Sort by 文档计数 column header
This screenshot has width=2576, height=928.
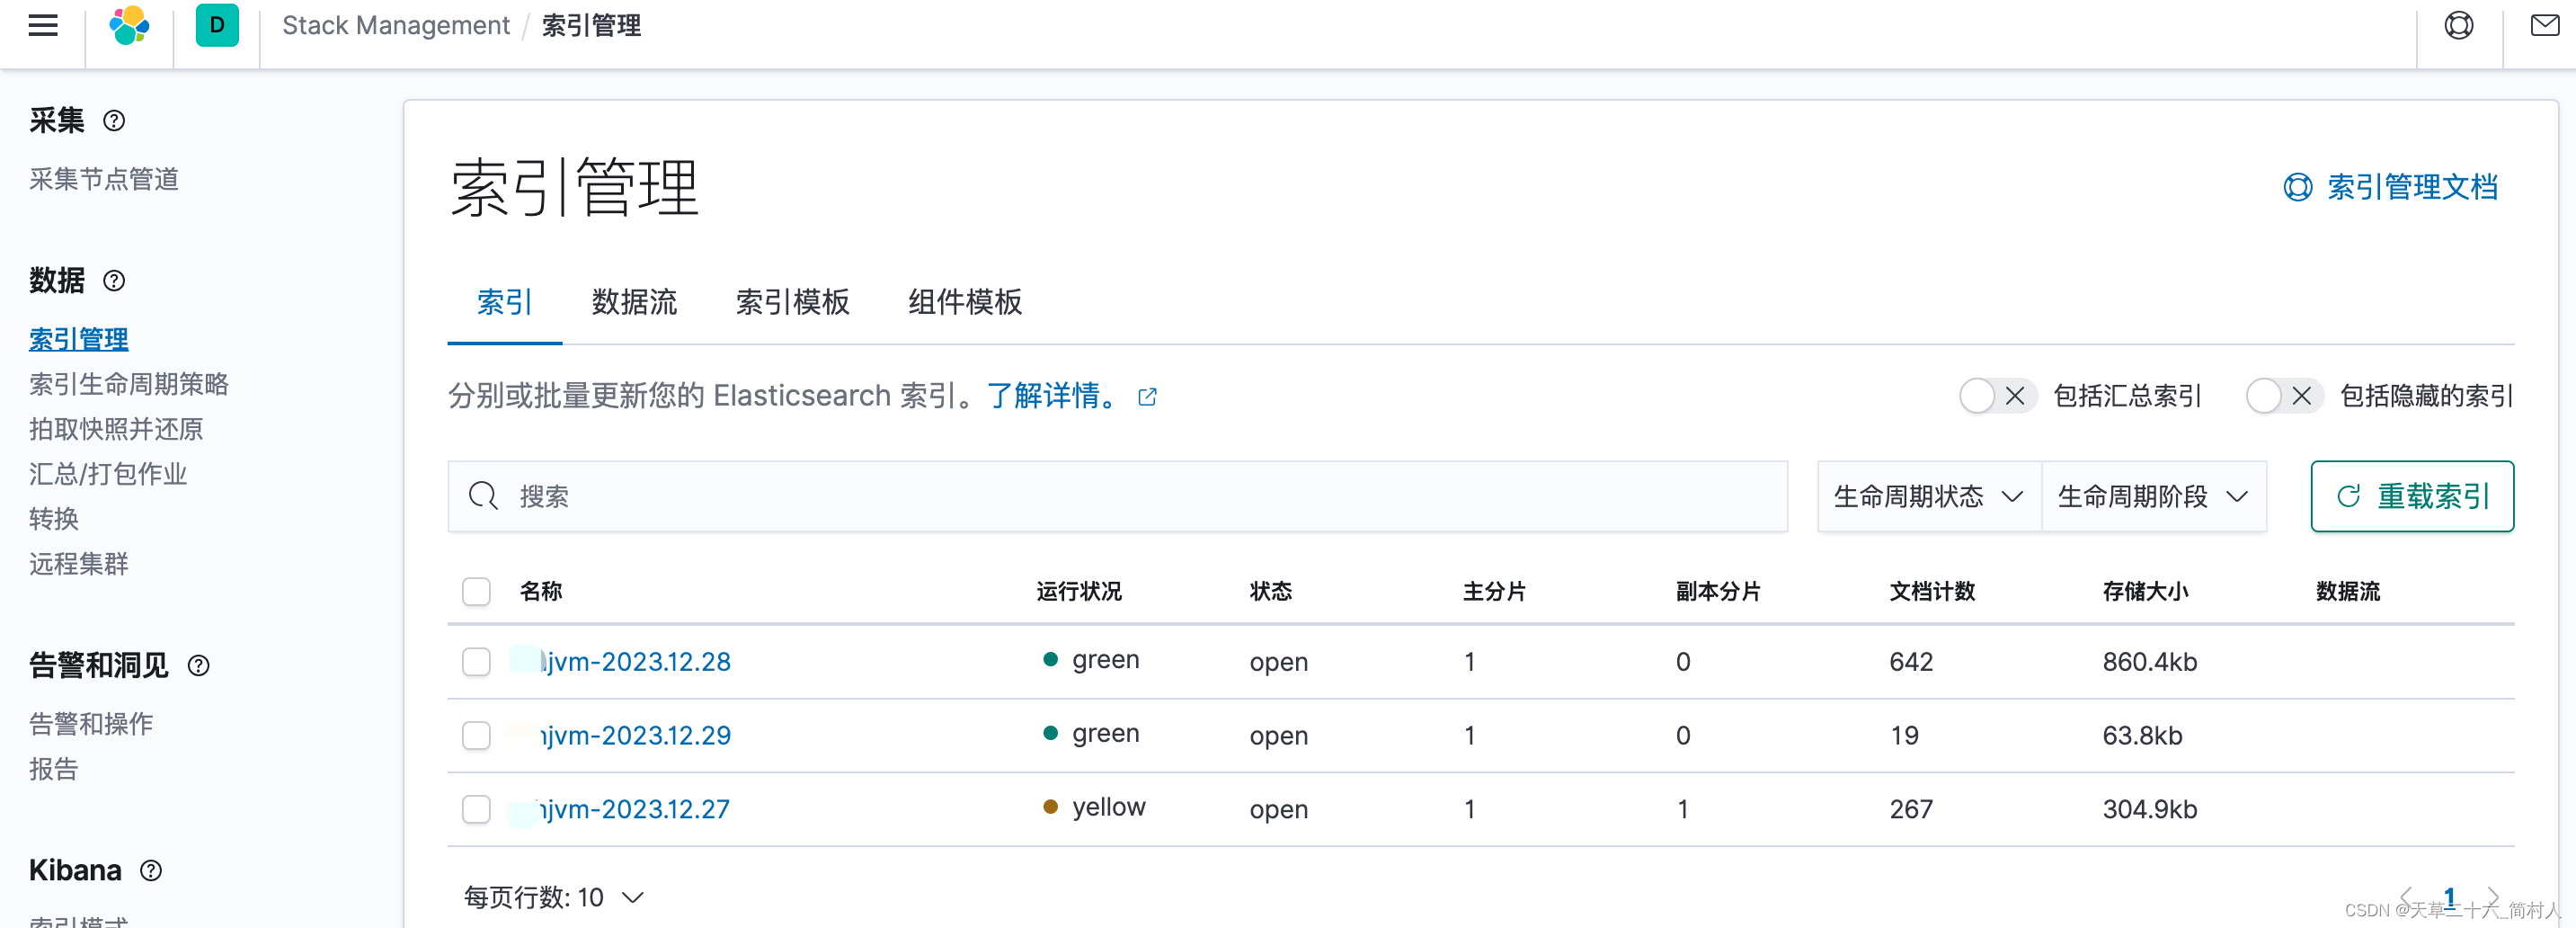1932,591
